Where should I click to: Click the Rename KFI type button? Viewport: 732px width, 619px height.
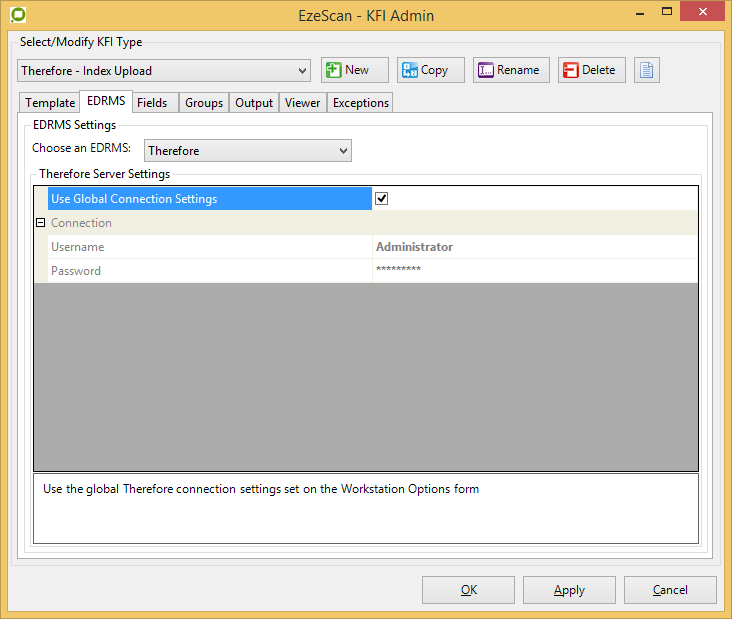coord(511,70)
